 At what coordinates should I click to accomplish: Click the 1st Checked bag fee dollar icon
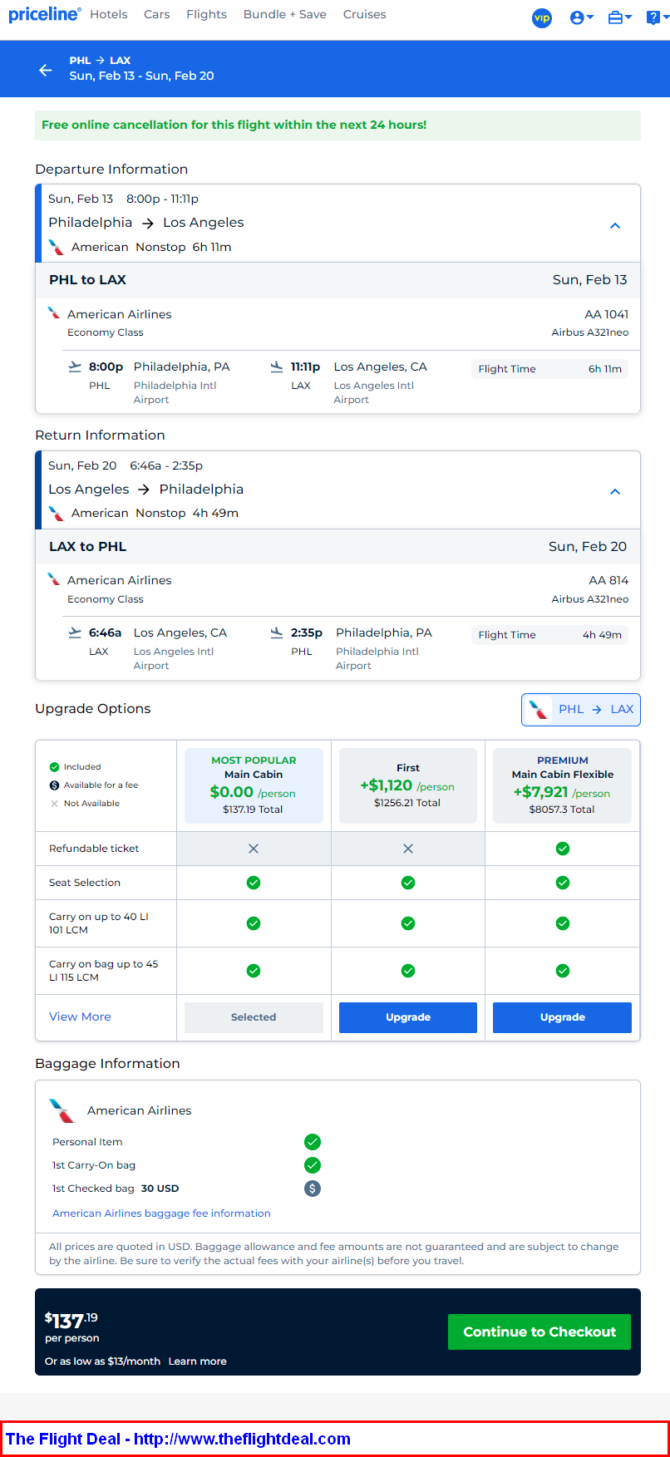point(312,1189)
